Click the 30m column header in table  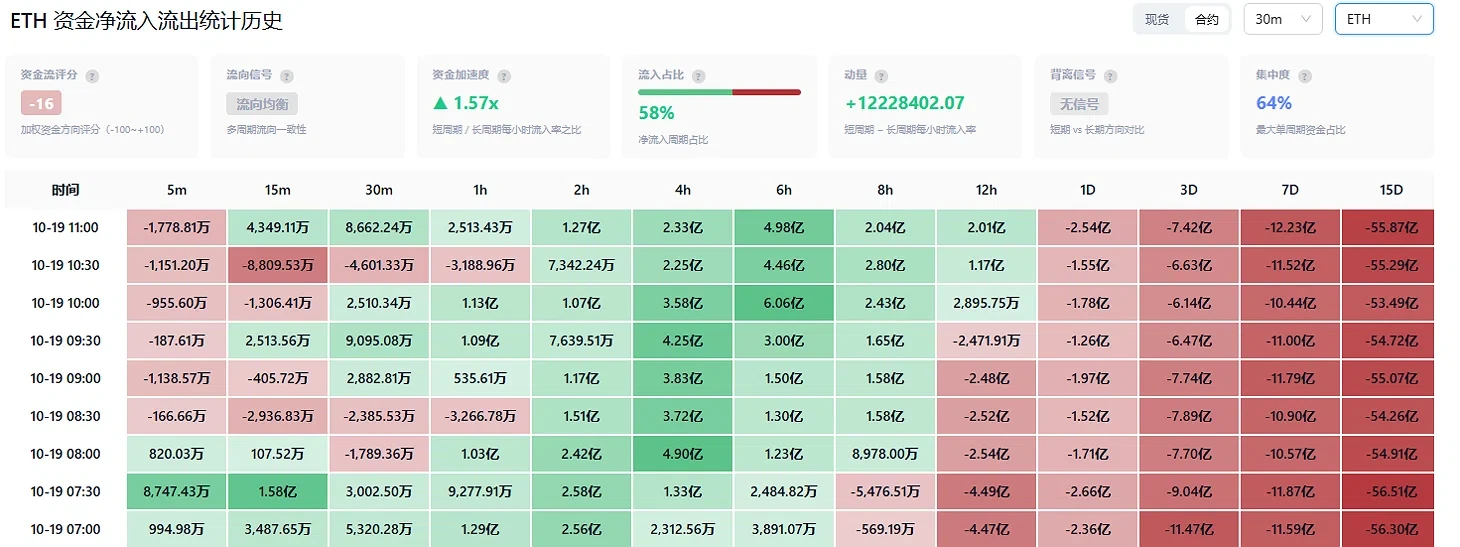coord(379,190)
